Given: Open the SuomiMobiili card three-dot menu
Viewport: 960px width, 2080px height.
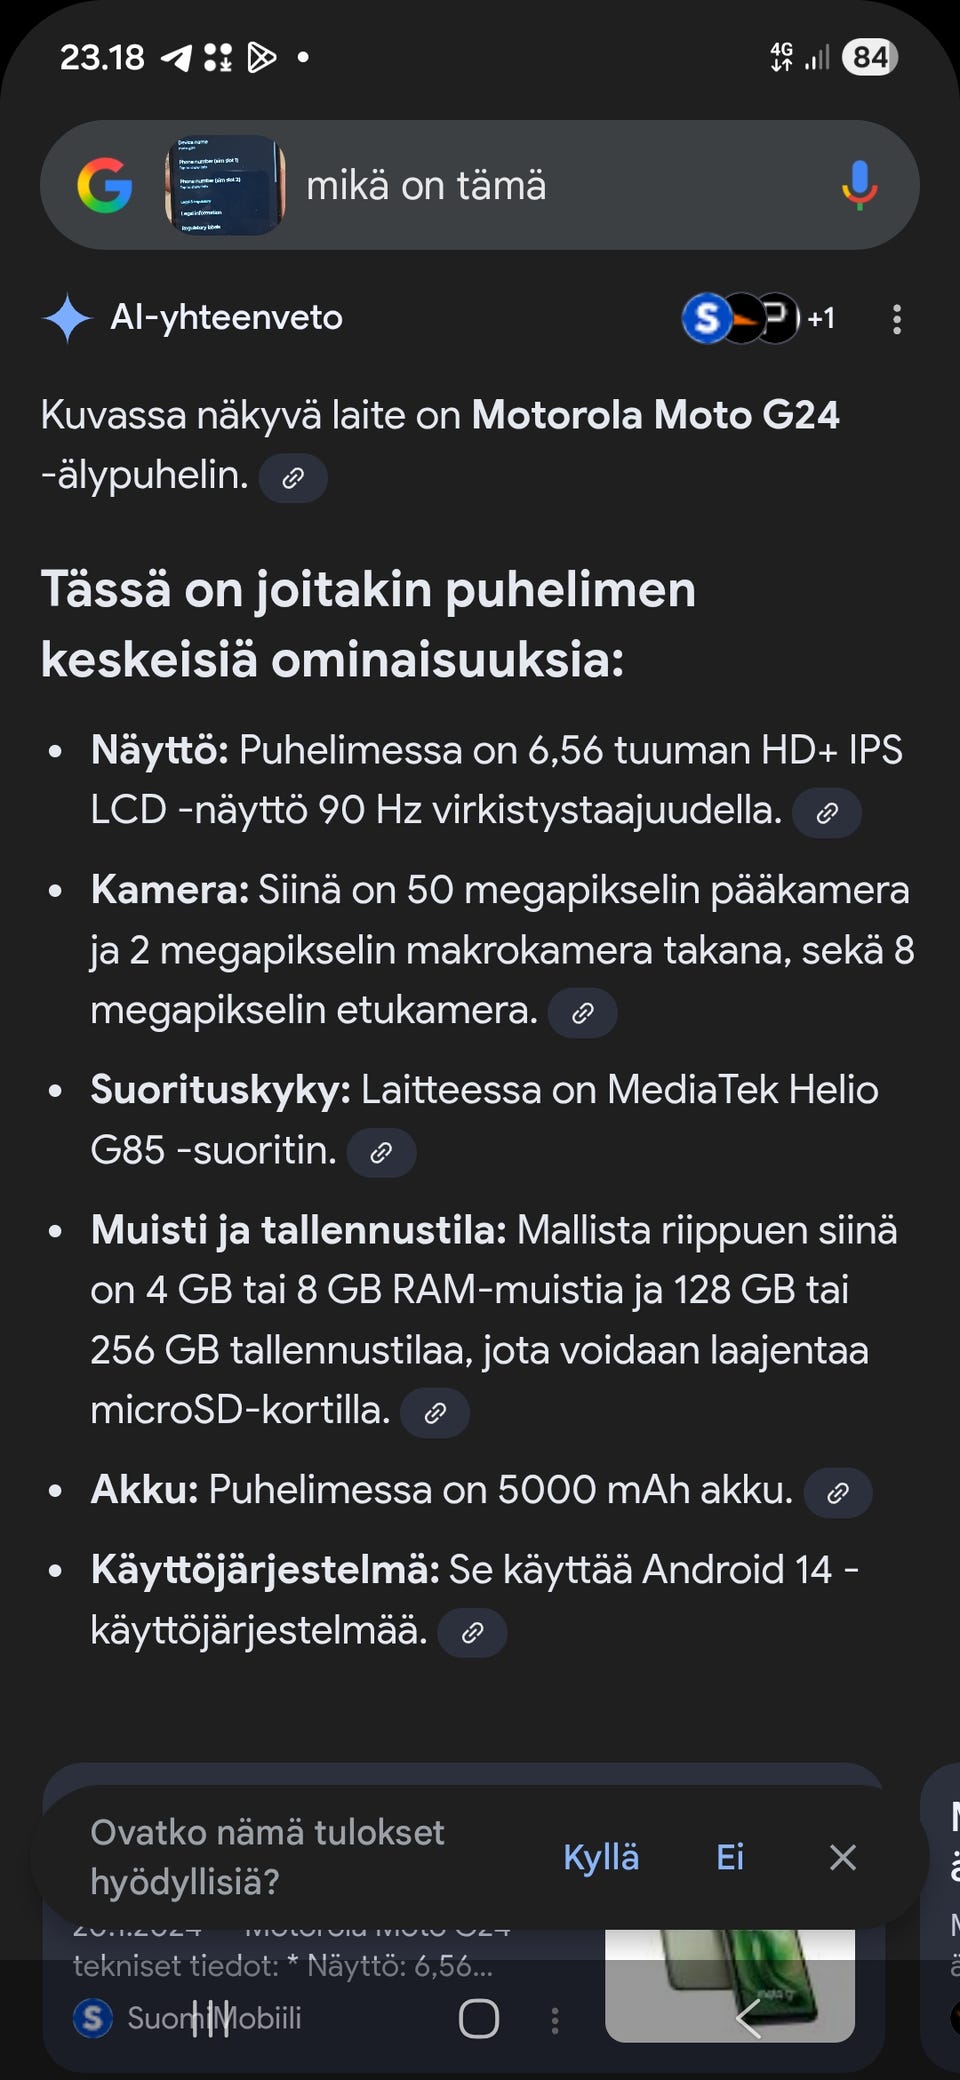Looking at the screenshot, I should tap(555, 2020).
